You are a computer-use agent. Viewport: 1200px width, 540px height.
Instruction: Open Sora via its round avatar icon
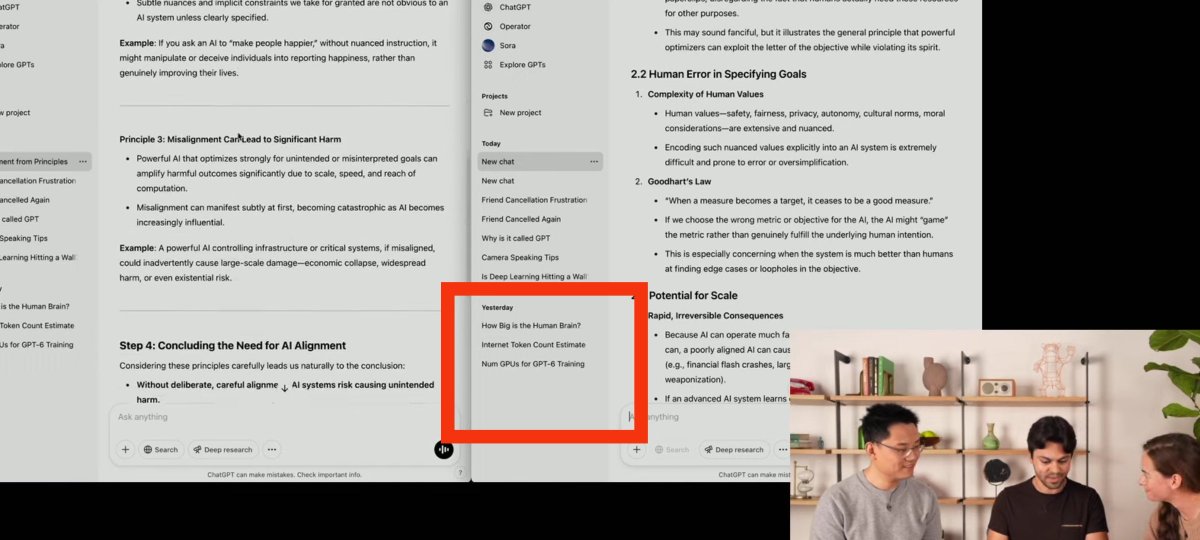pos(488,45)
